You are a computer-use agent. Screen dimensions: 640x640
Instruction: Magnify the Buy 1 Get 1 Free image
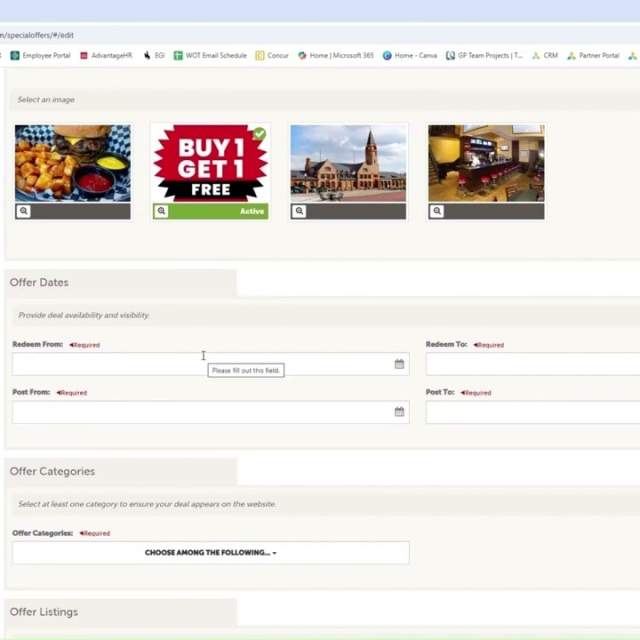[162, 211]
